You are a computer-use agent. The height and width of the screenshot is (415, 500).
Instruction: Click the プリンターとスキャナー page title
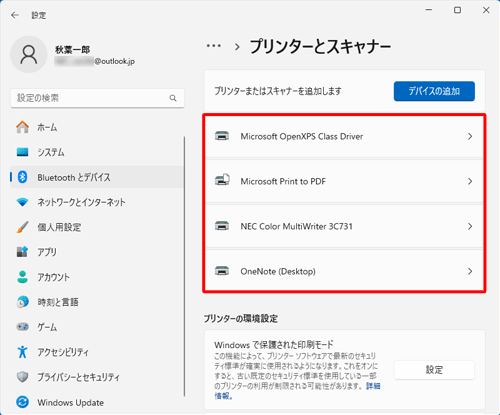[321, 46]
